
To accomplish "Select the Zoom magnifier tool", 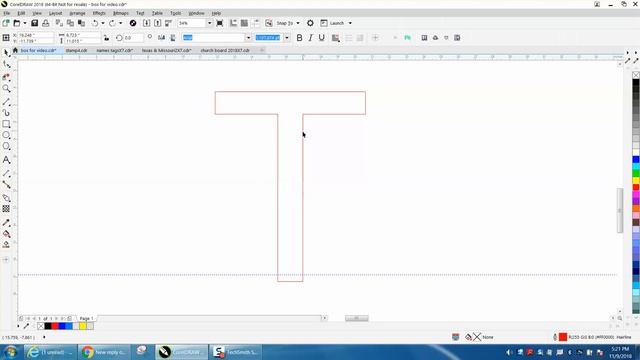I will tap(7, 89).
